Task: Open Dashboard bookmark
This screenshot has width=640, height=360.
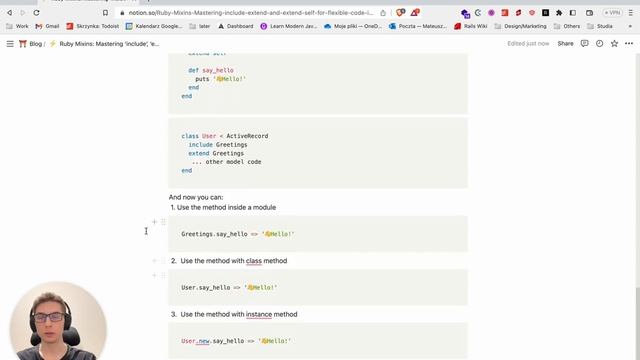Action: point(236,26)
